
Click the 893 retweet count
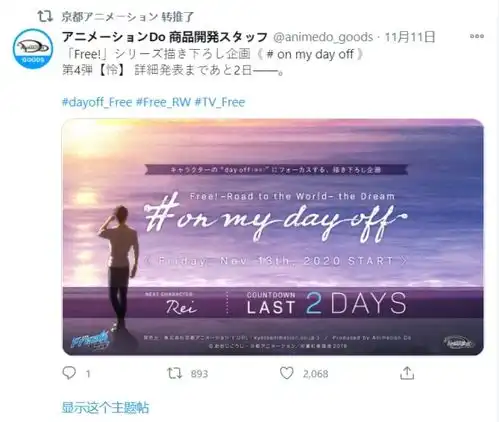click(x=199, y=374)
